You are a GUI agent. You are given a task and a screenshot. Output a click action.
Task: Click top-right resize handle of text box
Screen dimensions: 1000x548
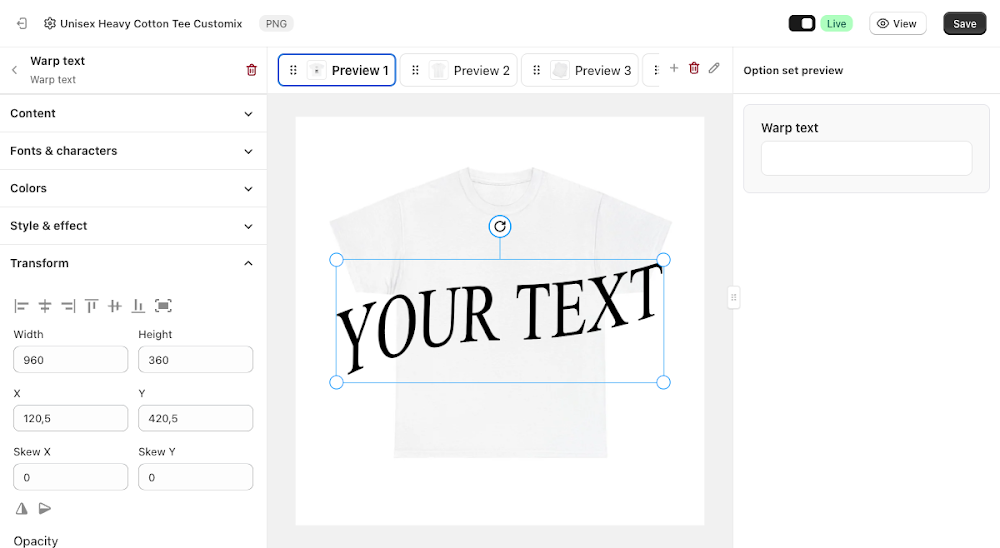[x=663, y=260]
